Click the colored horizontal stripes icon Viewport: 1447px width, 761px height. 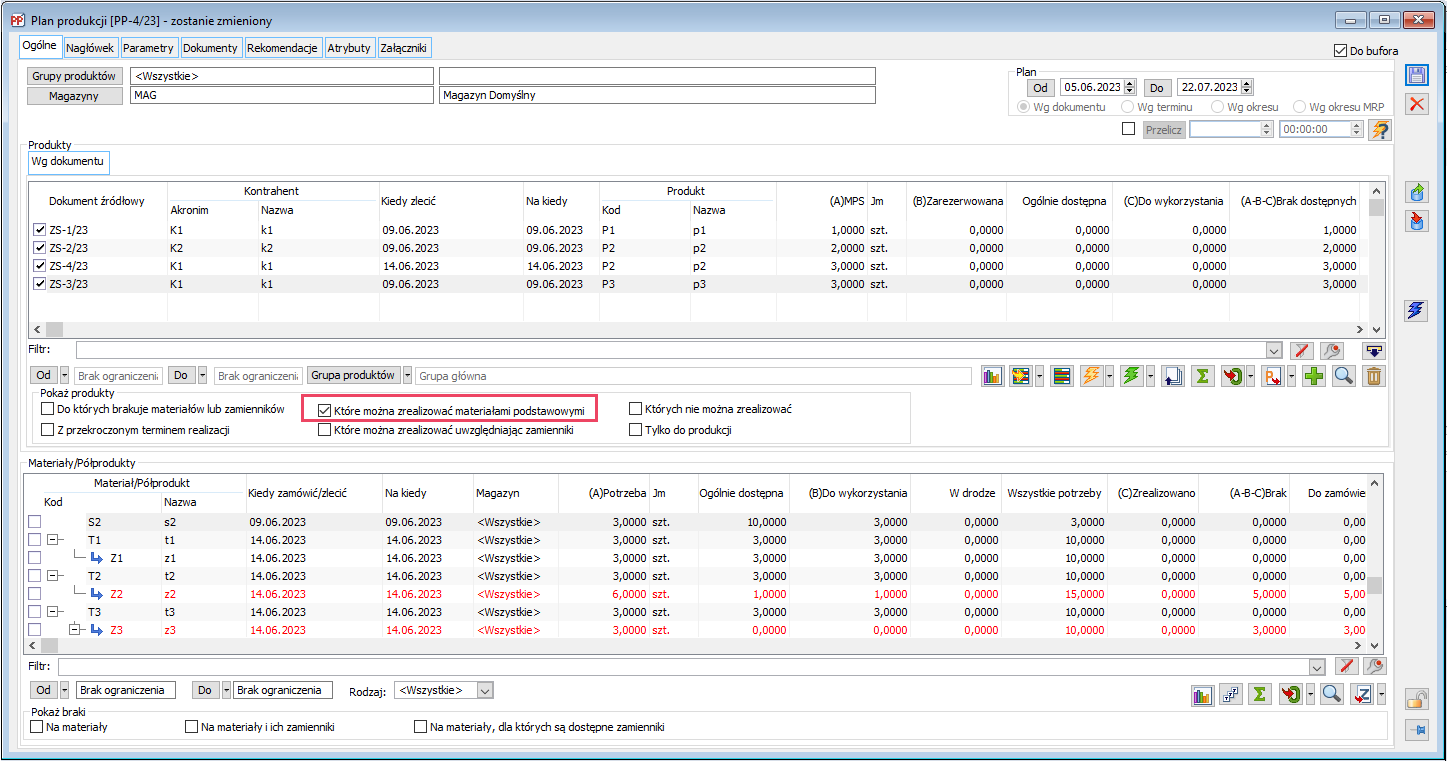[1062, 376]
